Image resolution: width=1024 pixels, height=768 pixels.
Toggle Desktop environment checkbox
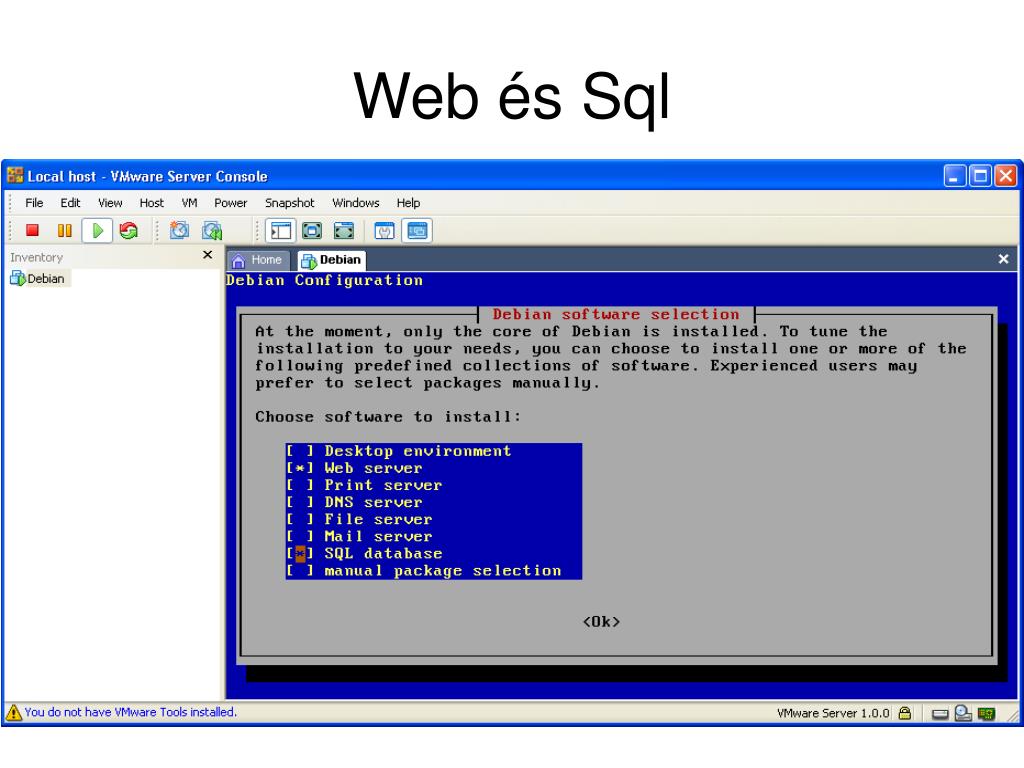coord(300,451)
